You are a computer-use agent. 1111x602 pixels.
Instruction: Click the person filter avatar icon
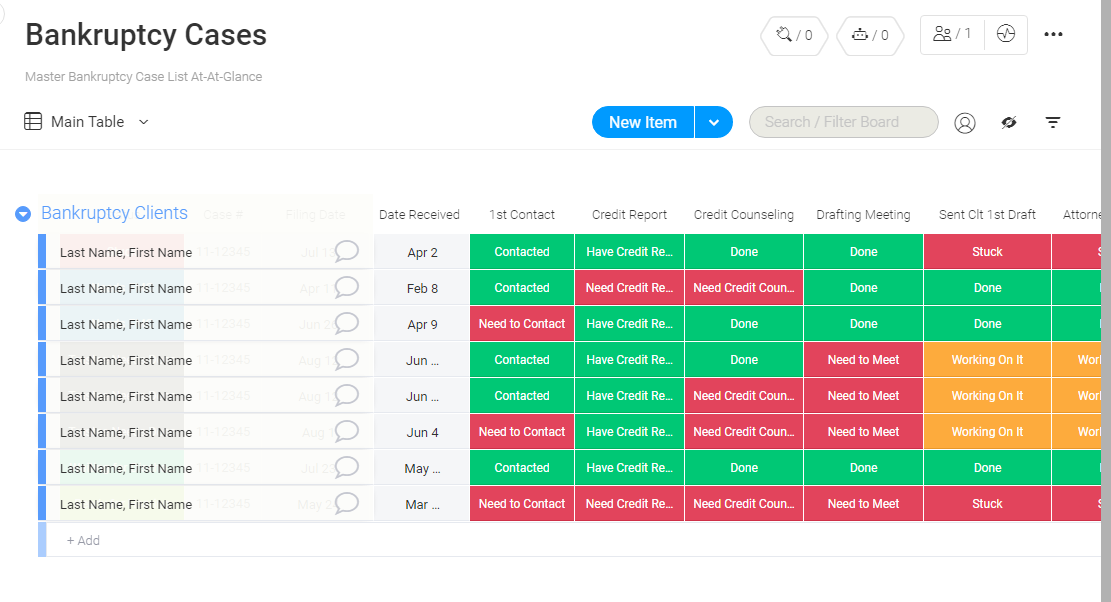965,123
